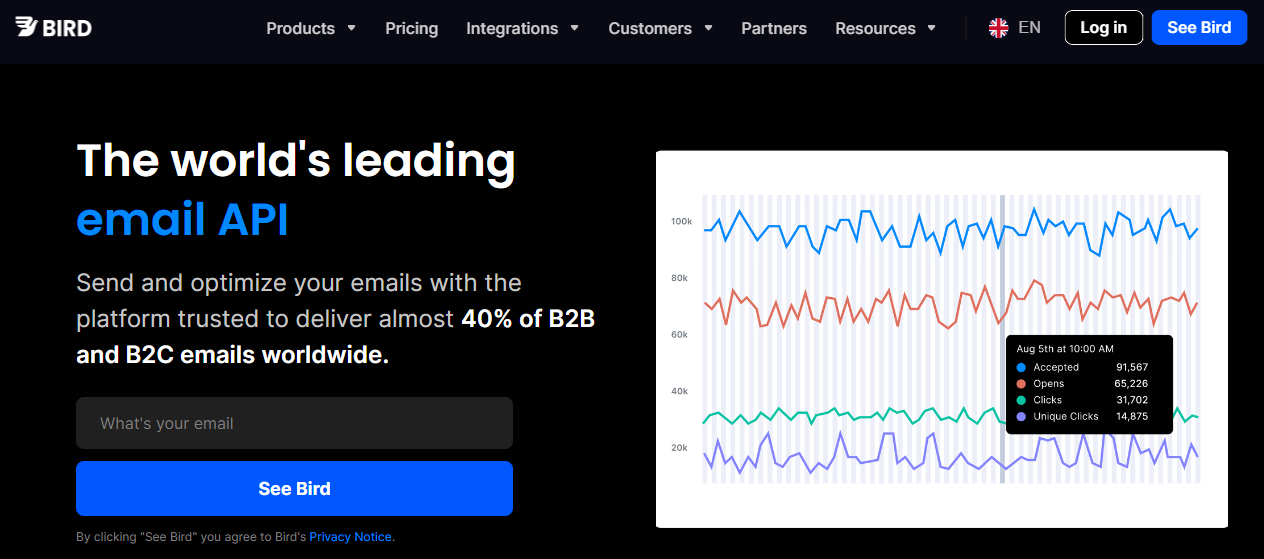1264x559 pixels.
Task: Expand the Resources dropdown arrow
Action: coord(932,28)
